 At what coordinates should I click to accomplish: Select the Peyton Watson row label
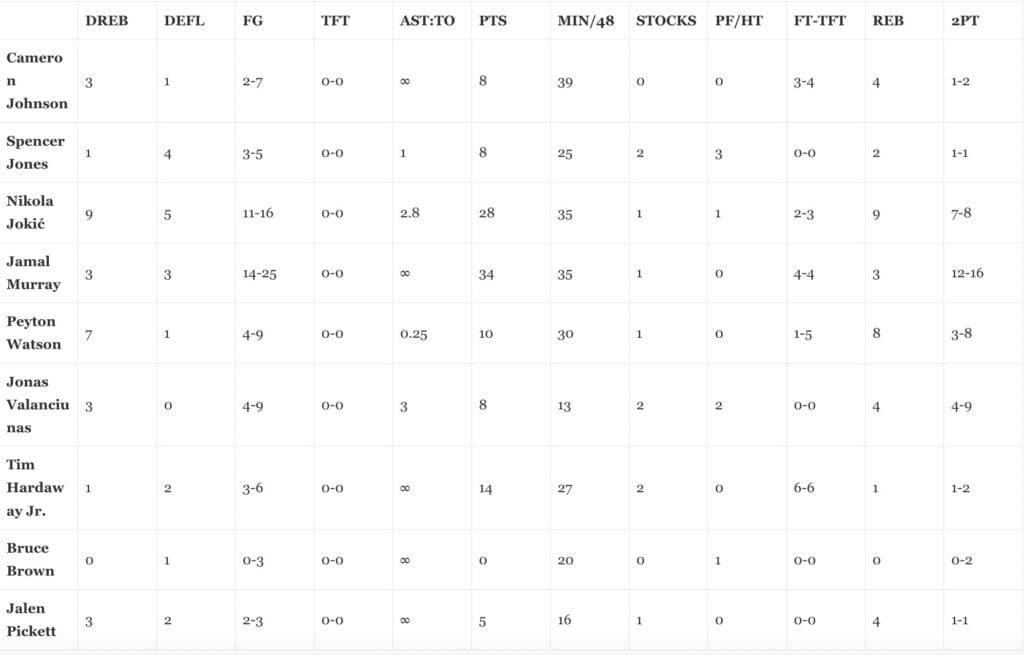point(34,332)
